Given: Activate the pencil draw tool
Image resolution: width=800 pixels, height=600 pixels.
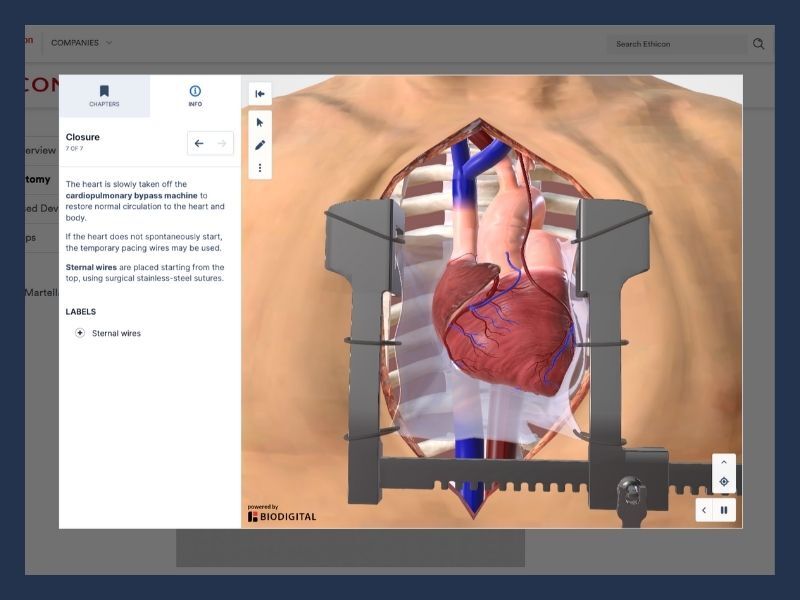Looking at the screenshot, I should (x=260, y=145).
